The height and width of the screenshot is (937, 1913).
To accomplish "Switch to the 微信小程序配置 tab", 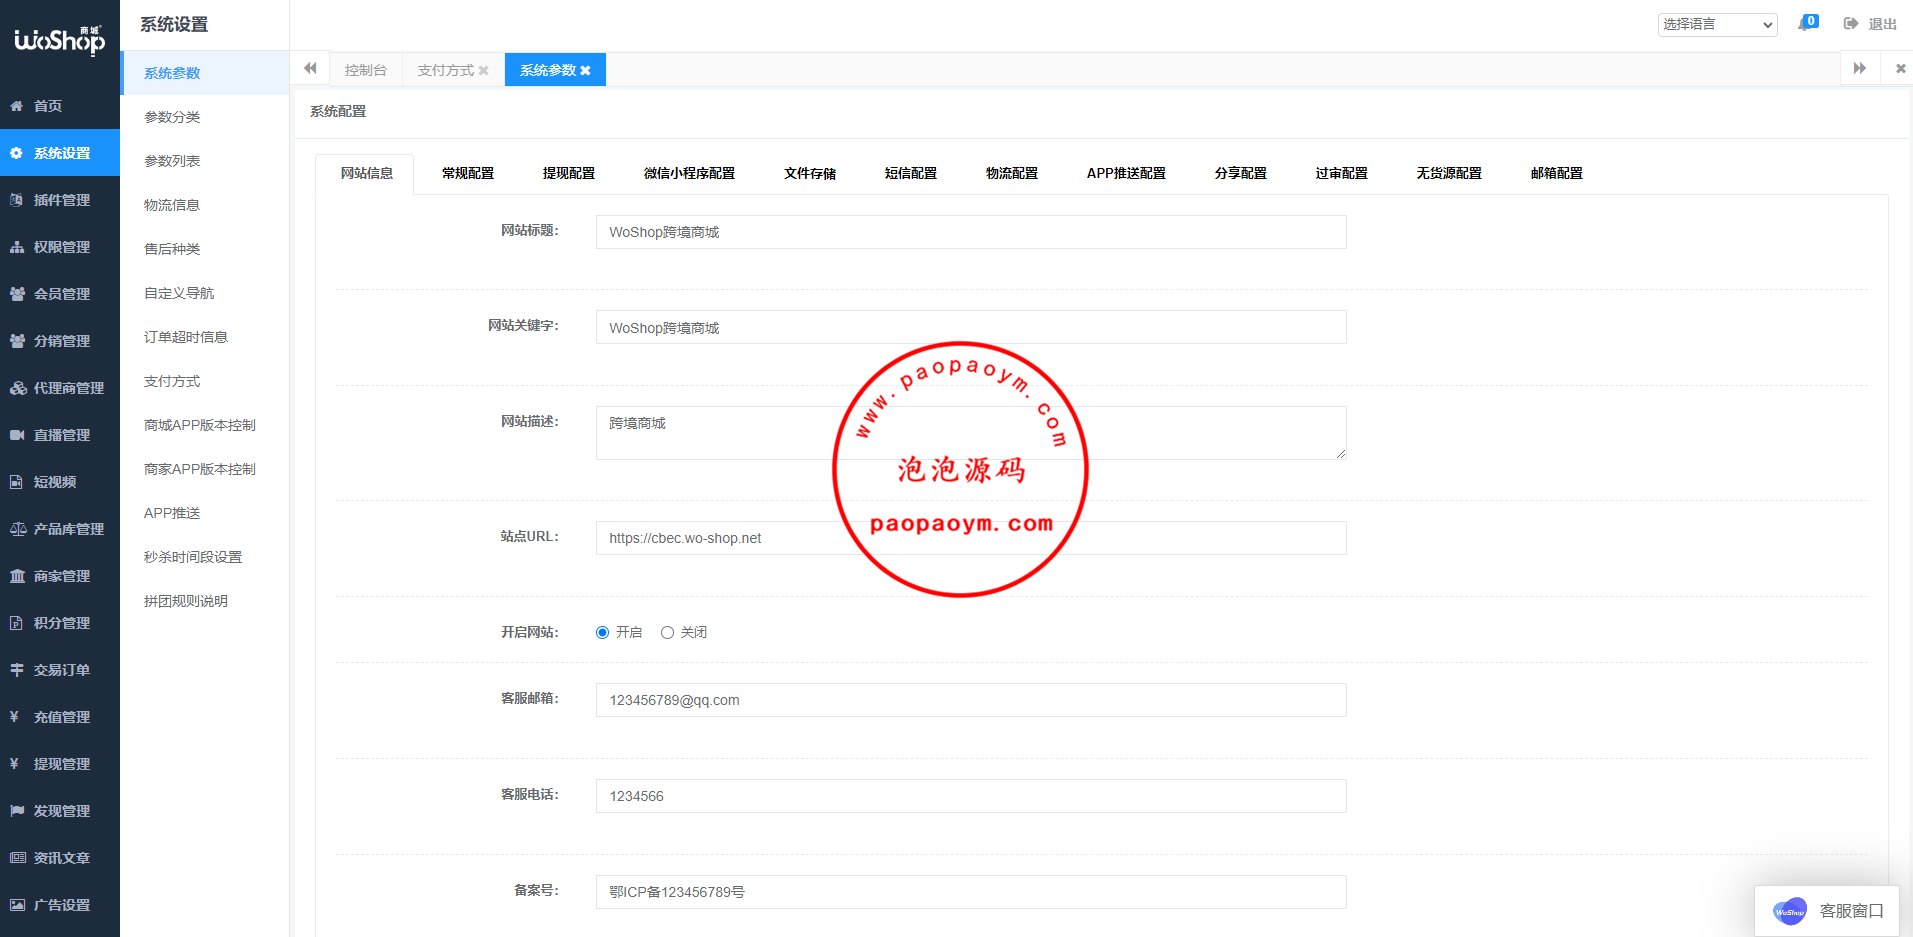I will point(689,173).
